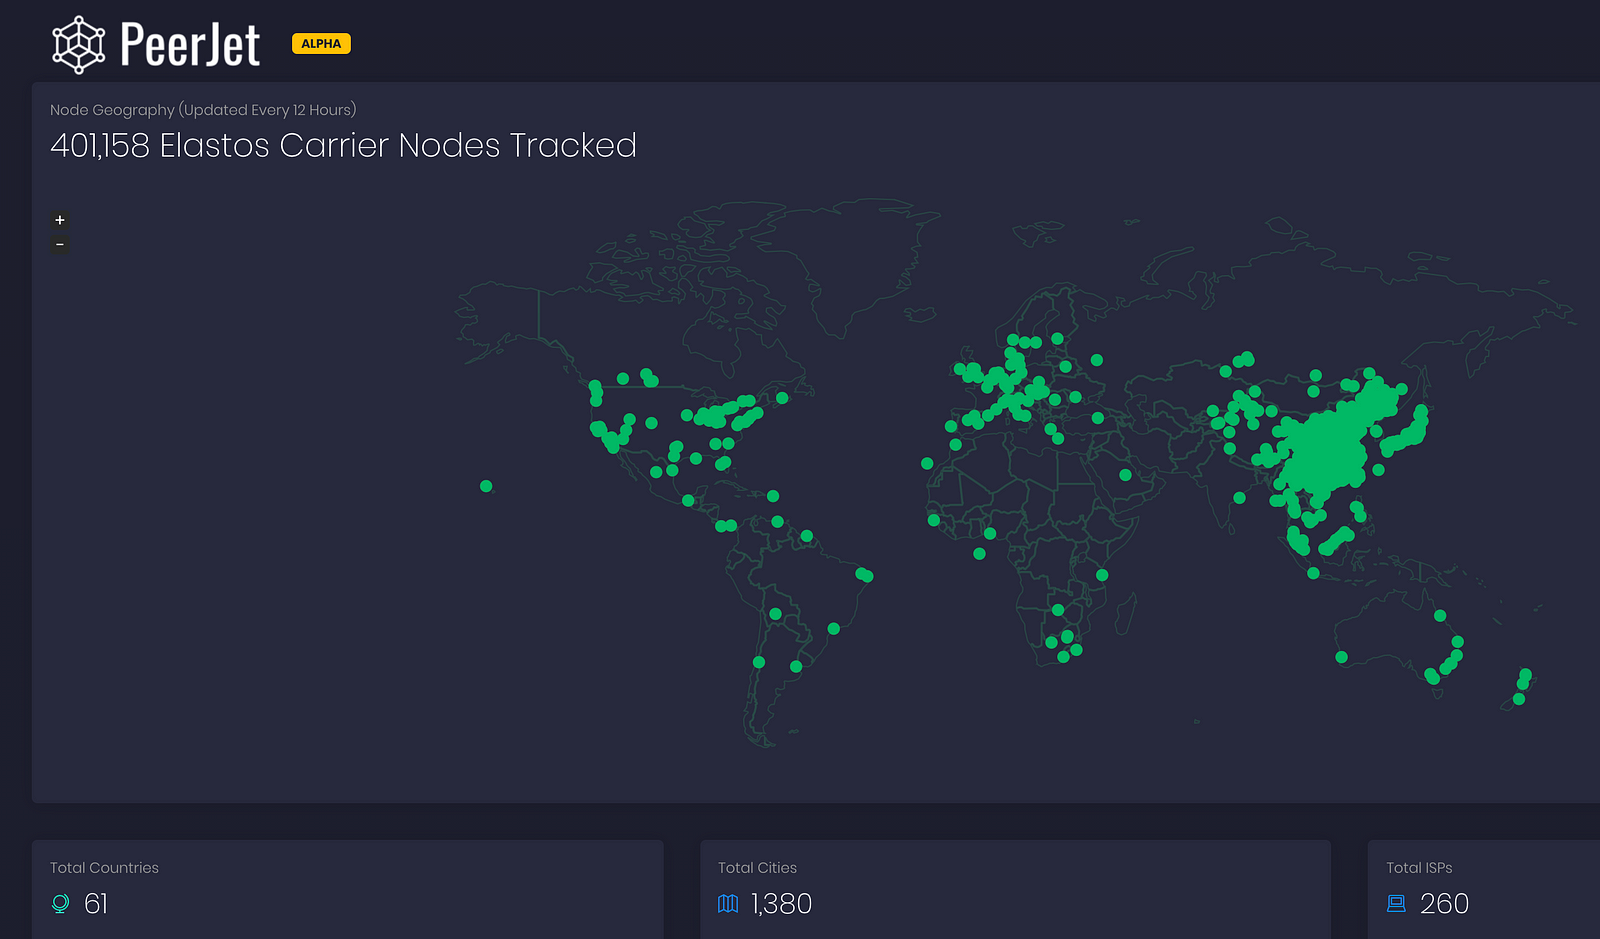Click the '260' ISPs value

coord(1444,904)
